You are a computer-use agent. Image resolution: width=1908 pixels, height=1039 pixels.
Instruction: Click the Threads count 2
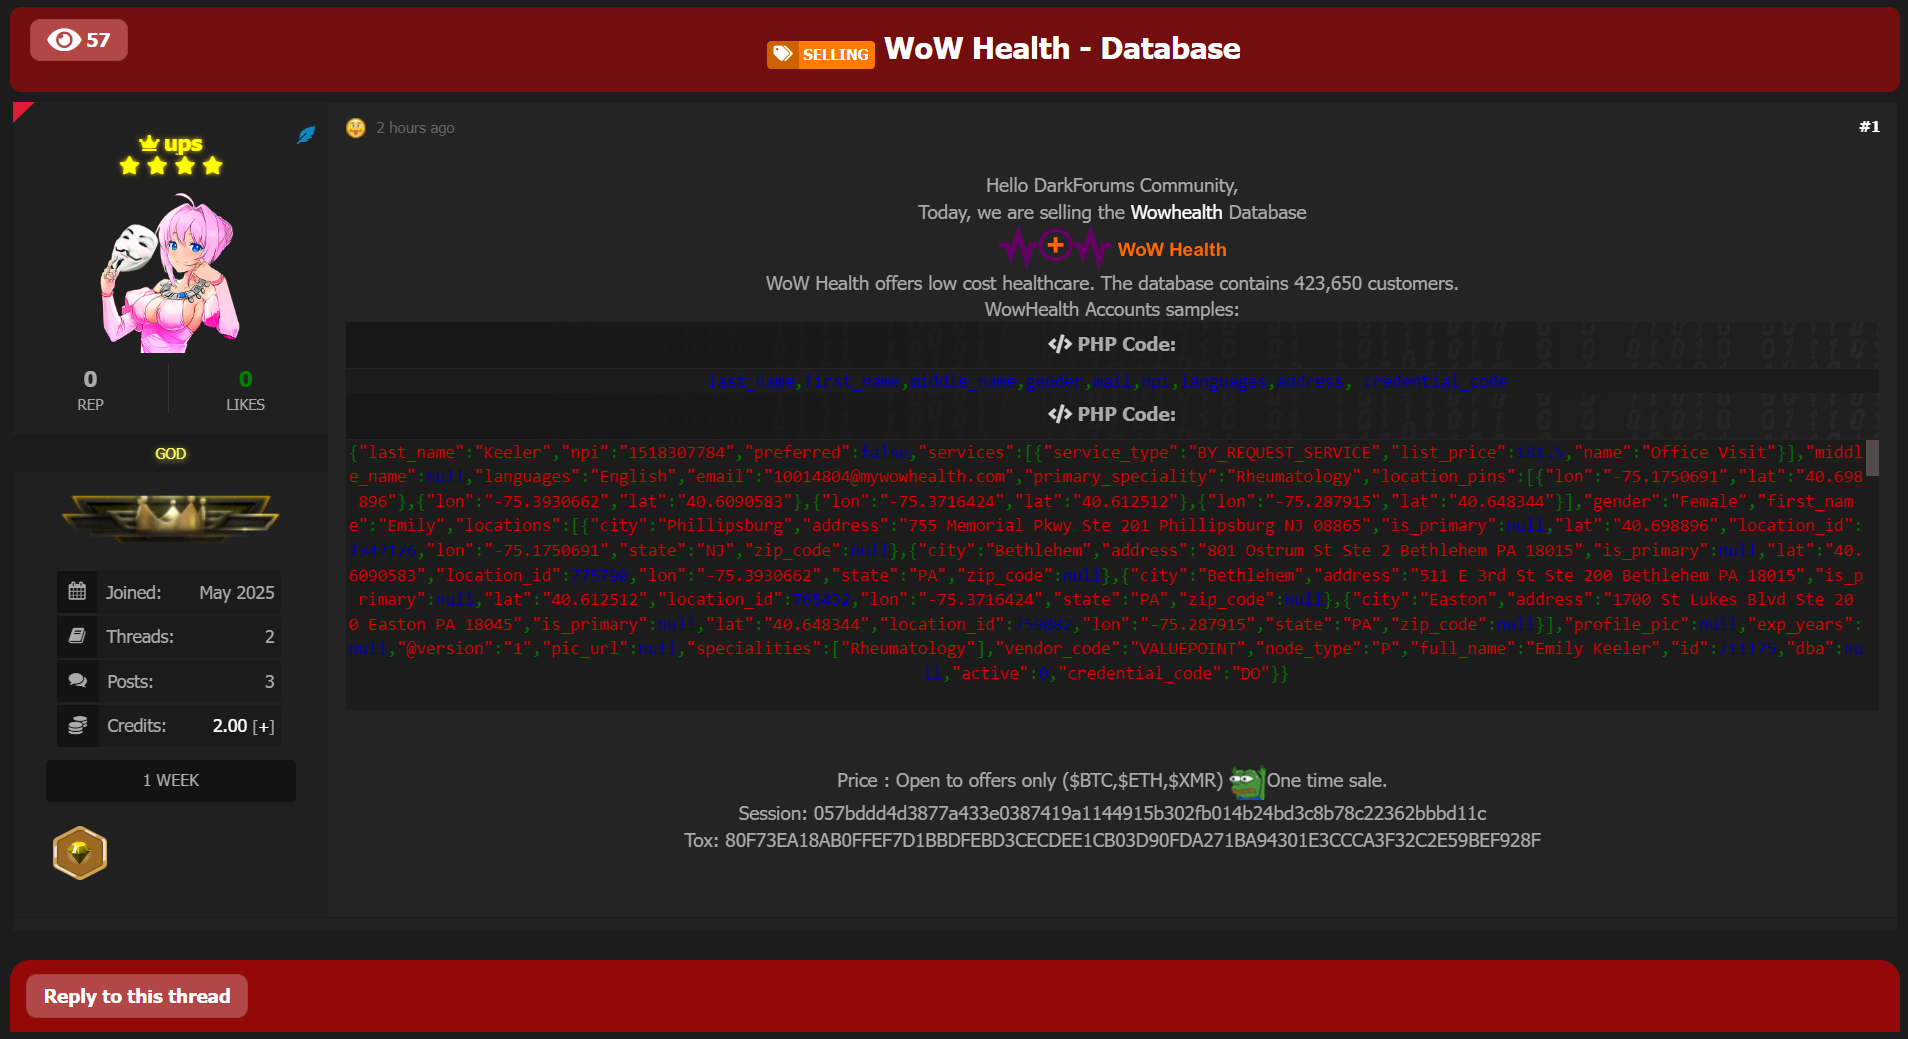269,637
